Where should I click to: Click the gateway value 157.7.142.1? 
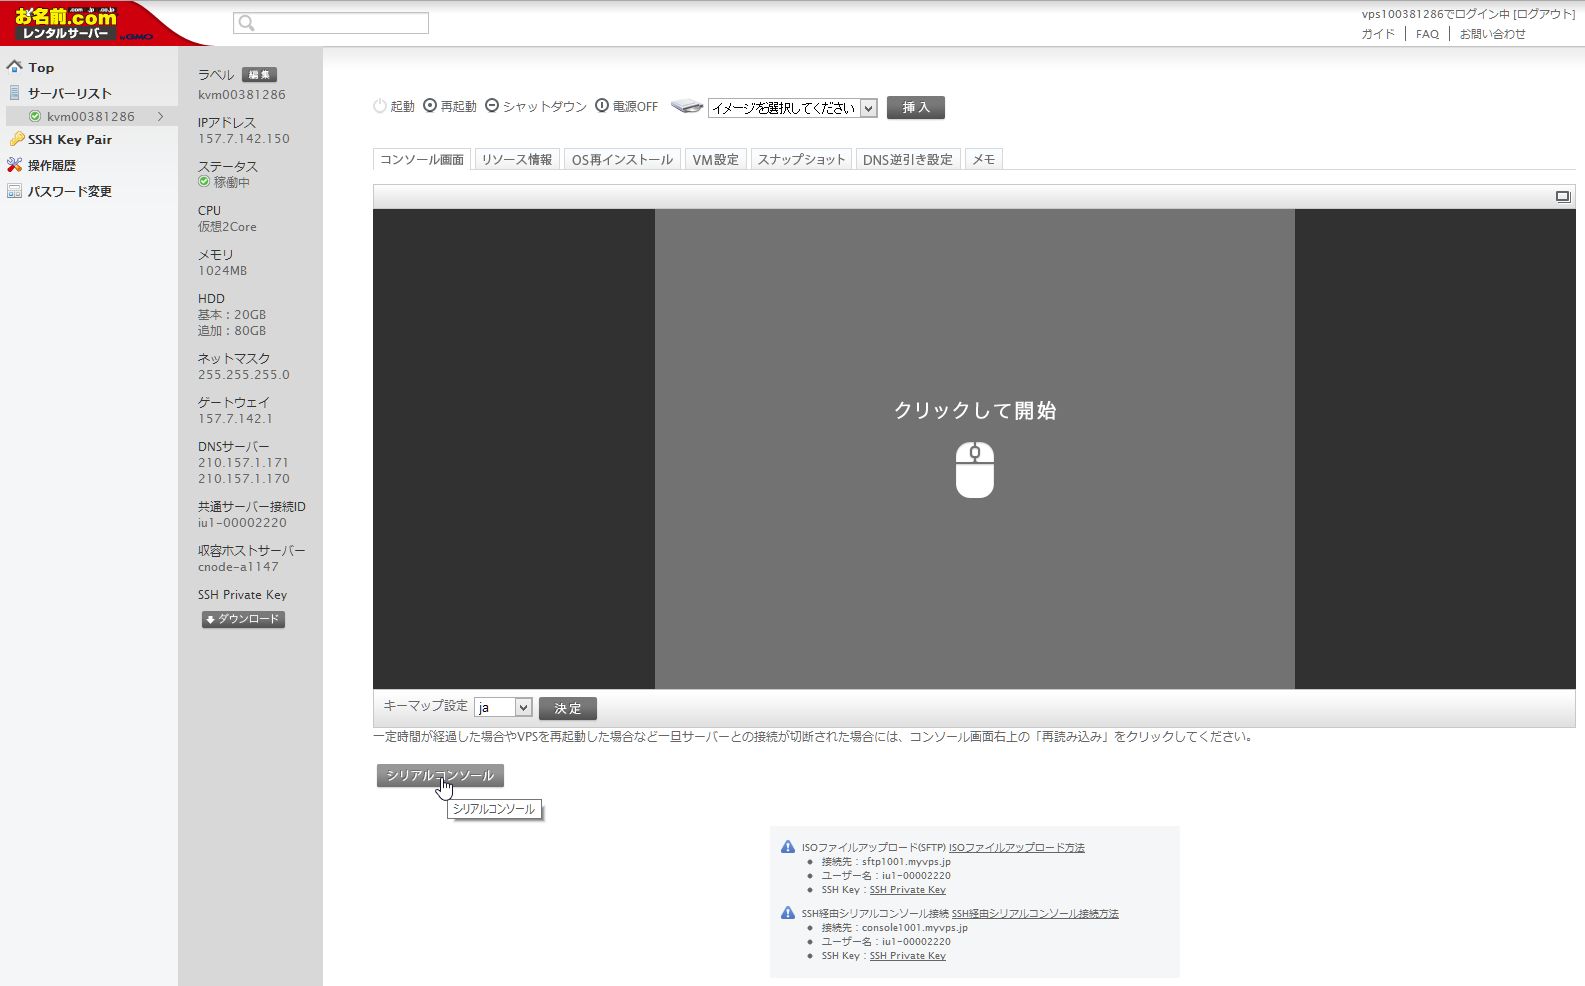tap(235, 419)
